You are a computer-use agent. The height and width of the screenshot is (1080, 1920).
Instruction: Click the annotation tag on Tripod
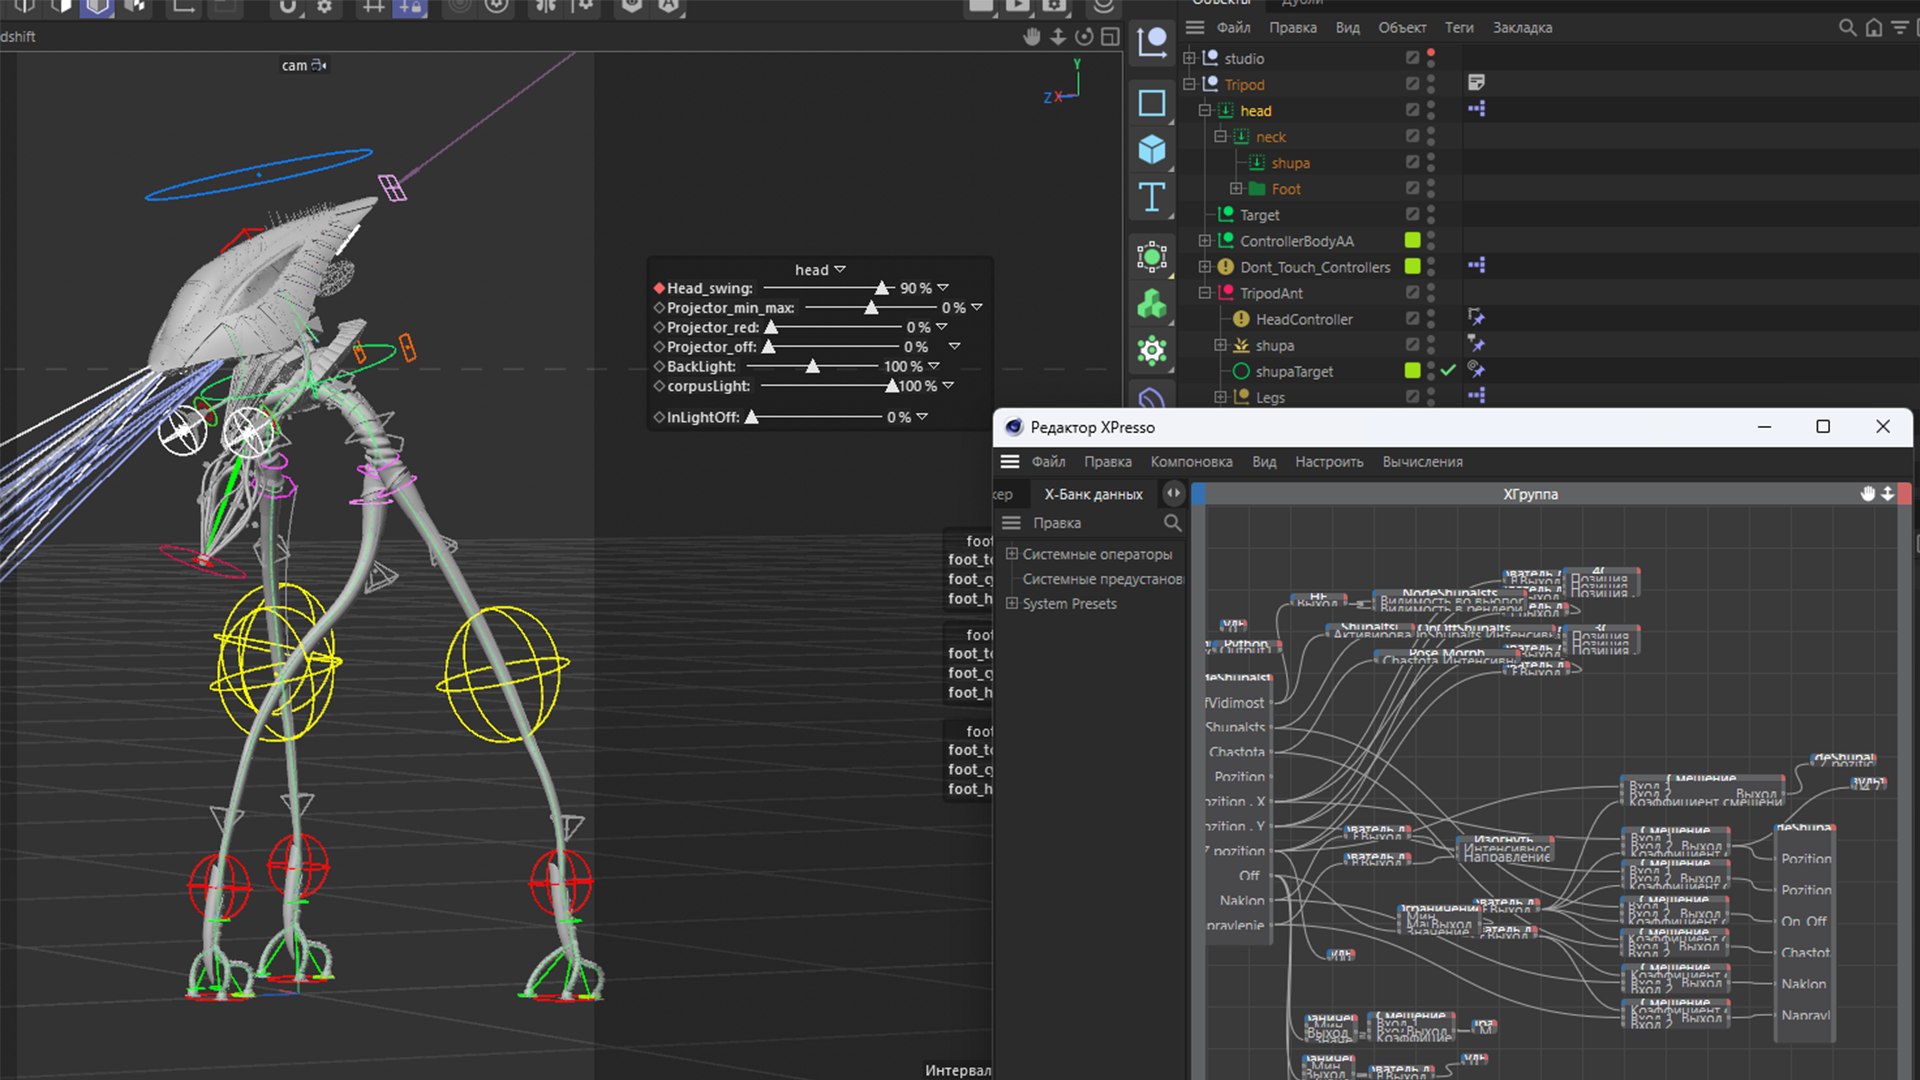(1476, 83)
